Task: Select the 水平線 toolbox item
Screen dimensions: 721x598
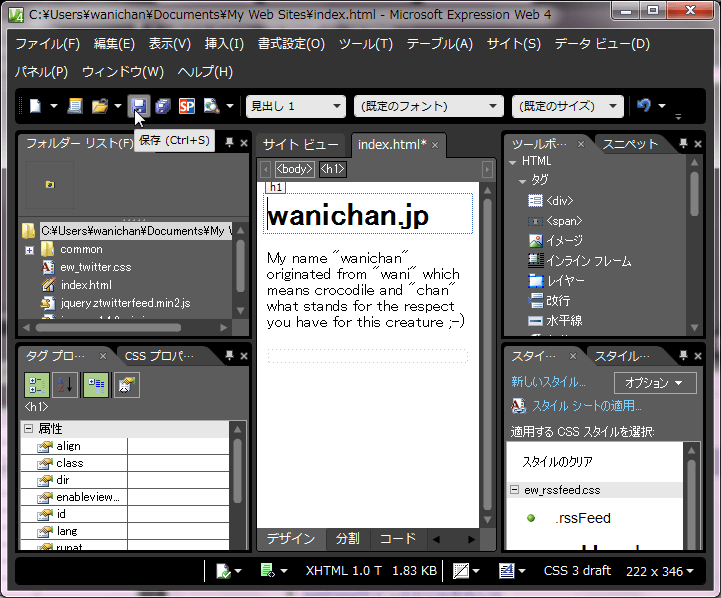Action: coord(555,320)
